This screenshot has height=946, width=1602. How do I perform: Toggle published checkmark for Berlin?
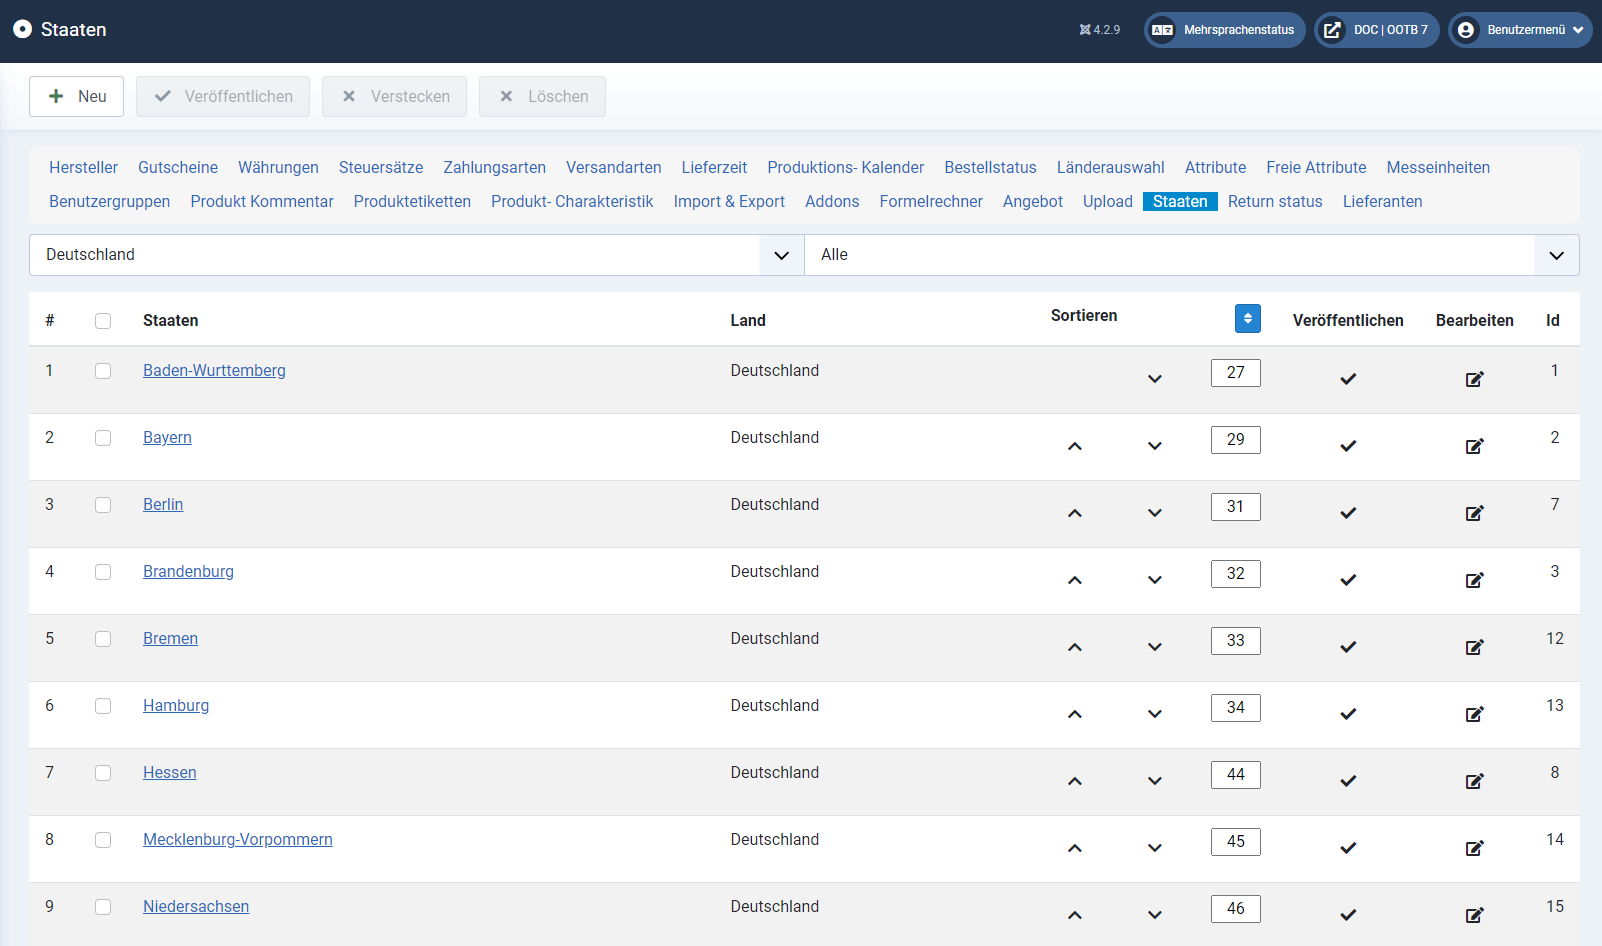click(x=1348, y=513)
